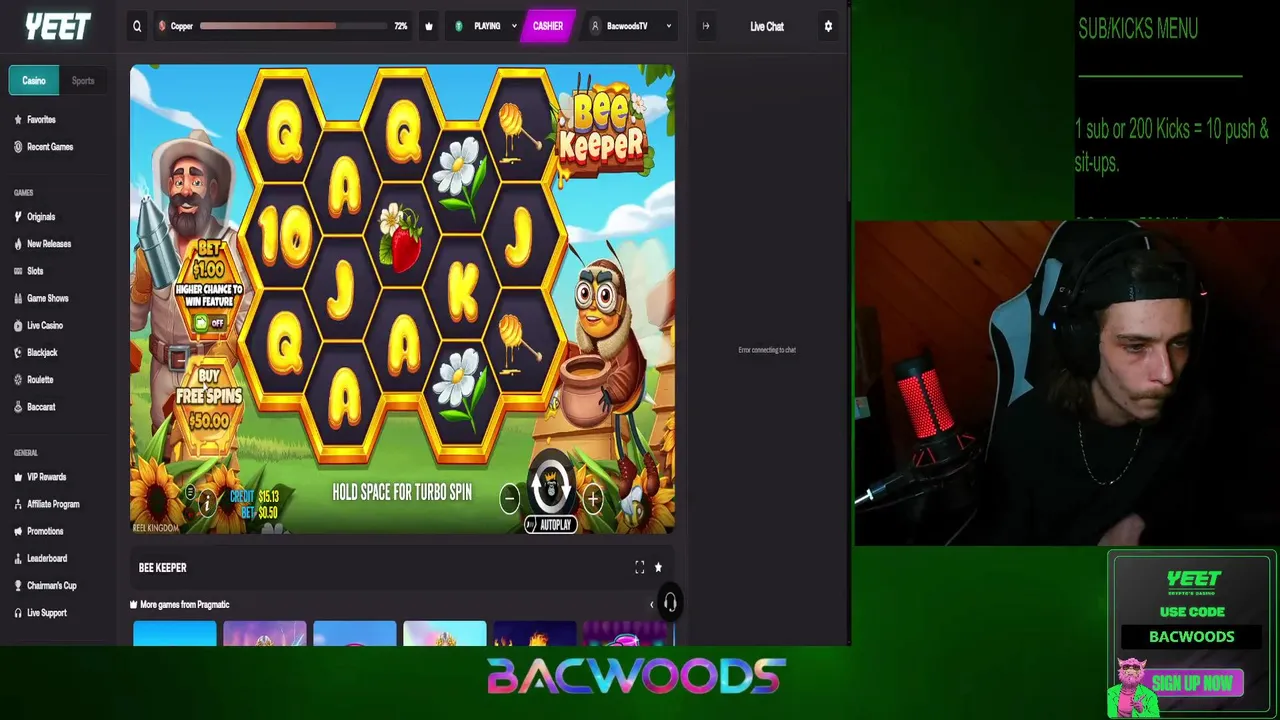Open Live Chat settings gear

(x=828, y=26)
